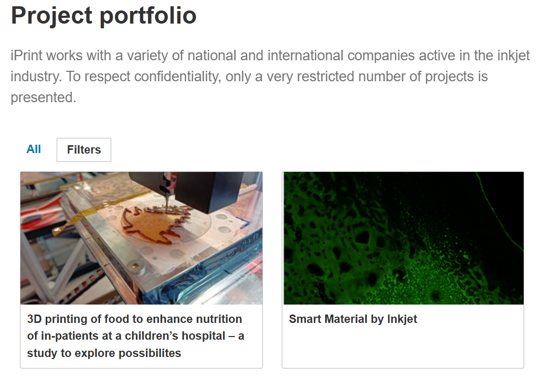The width and height of the screenshot is (542, 379).
Task: Click the 'Project portfolio' heading
Action: point(104,16)
